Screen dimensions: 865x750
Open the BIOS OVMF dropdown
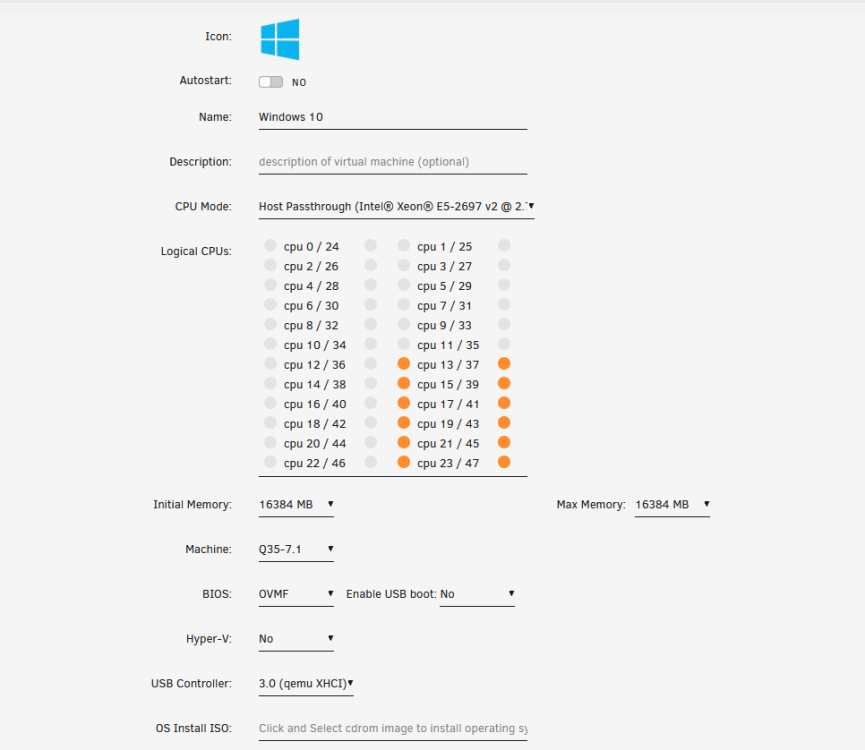pos(296,594)
